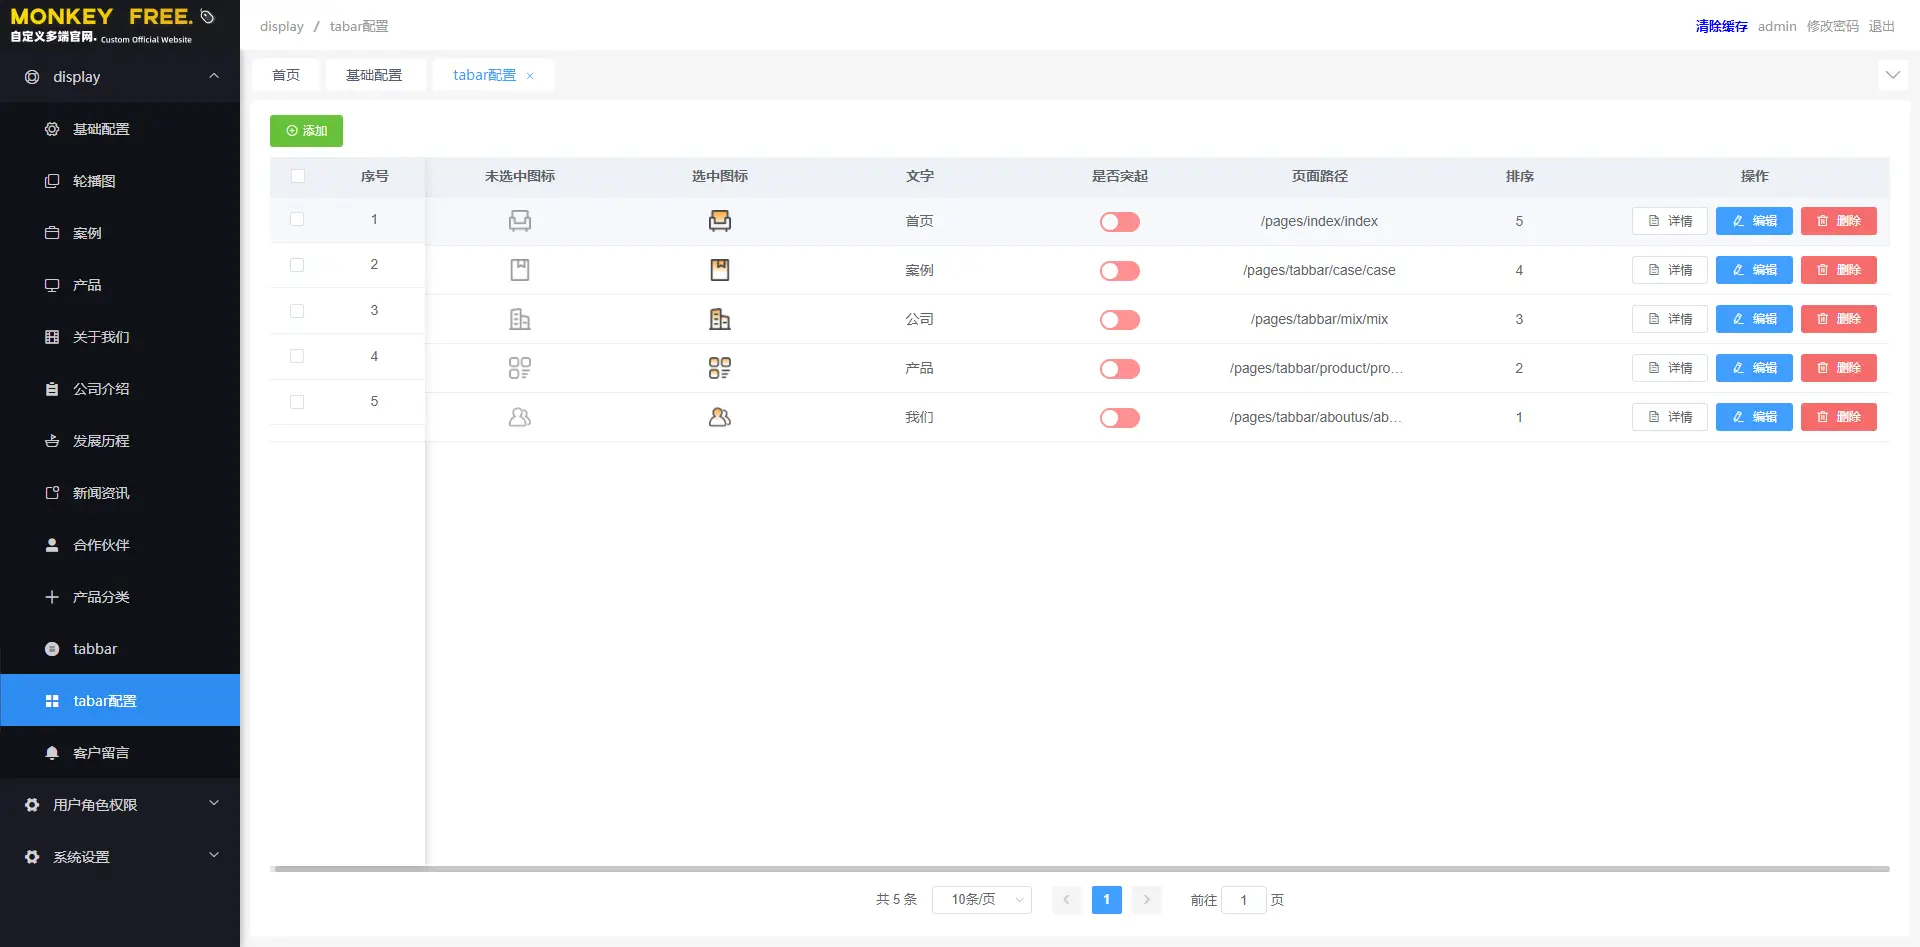Click the selected people icon in the 我们 row
The width and height of the screenshot is (1920, 947).
click(719, 417)
